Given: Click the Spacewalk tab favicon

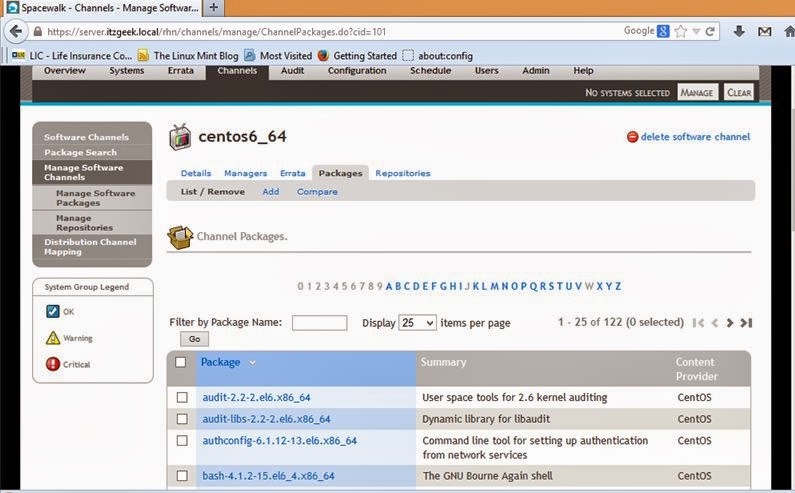Looking at the screenshot, I should 12,8.
